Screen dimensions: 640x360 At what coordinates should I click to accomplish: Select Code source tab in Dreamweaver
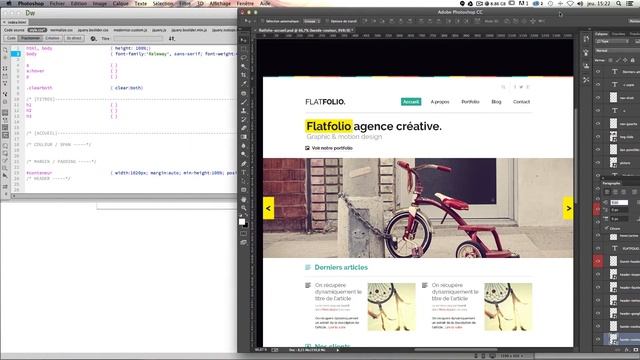pos(14,30)
